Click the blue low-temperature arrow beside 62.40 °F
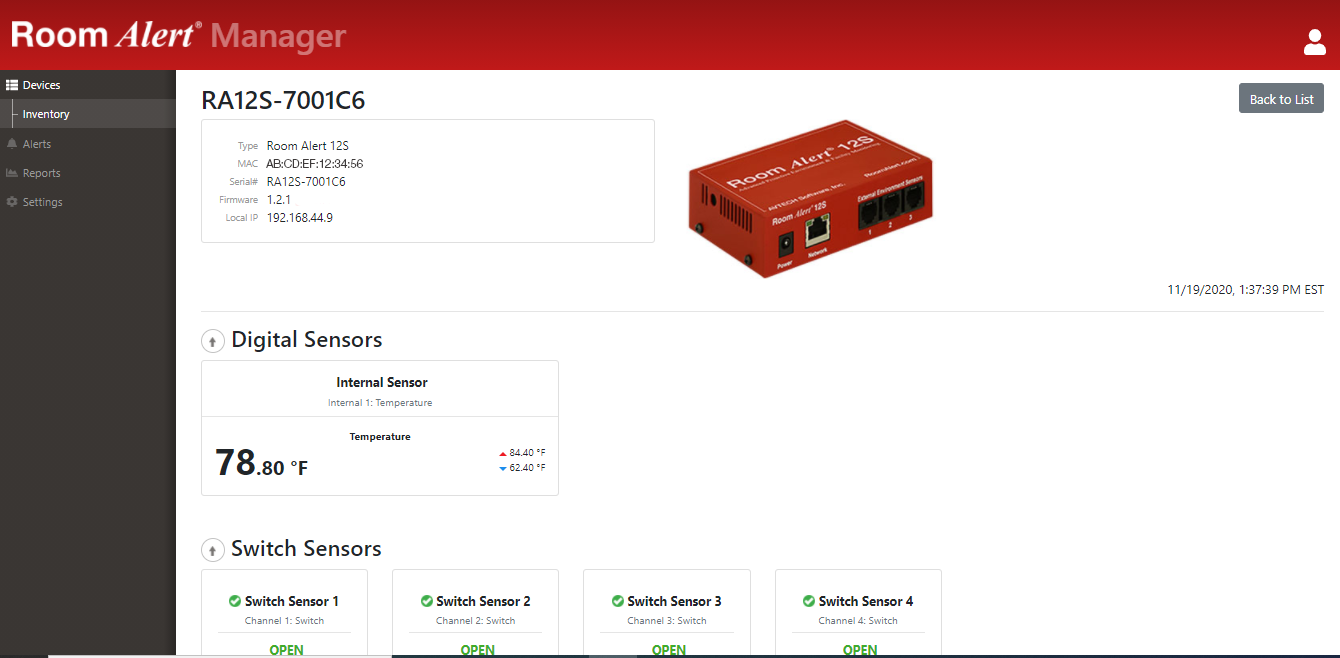1340x658 pixels. tap(503, 468)
